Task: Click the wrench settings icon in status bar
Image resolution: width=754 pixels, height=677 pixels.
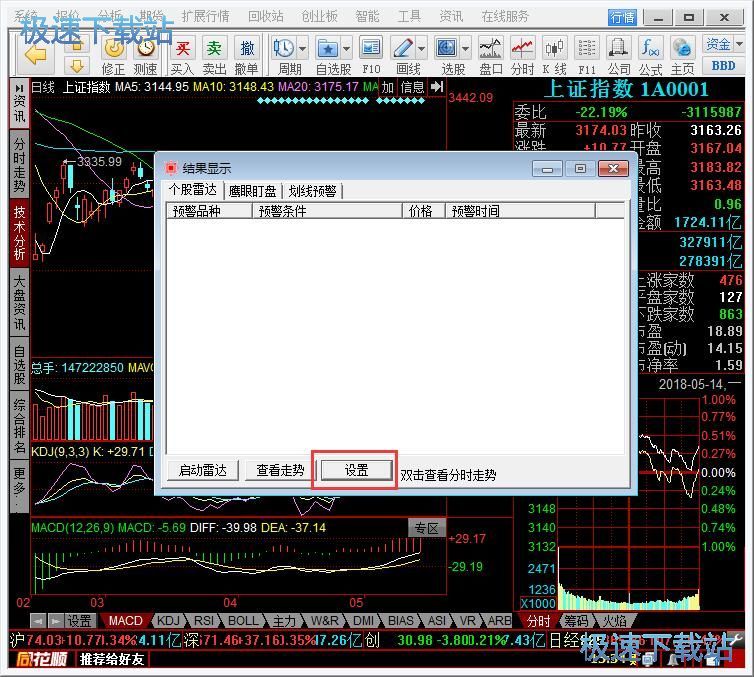Action: pos(736,639)
